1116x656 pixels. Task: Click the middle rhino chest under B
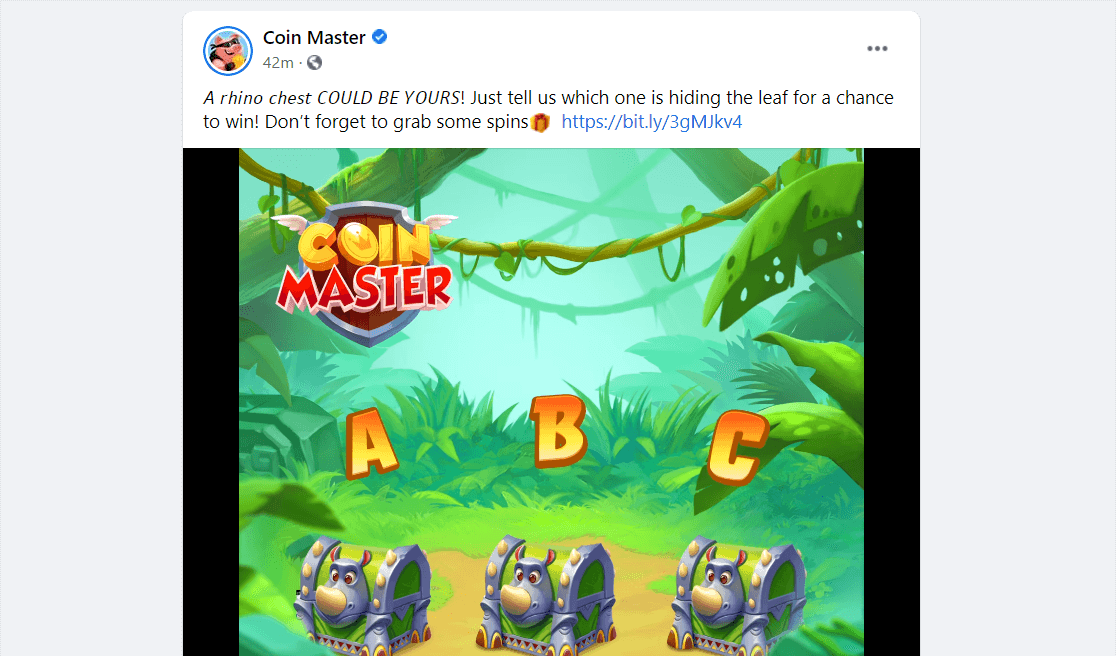pyautogui.click(x=549, y=596)
